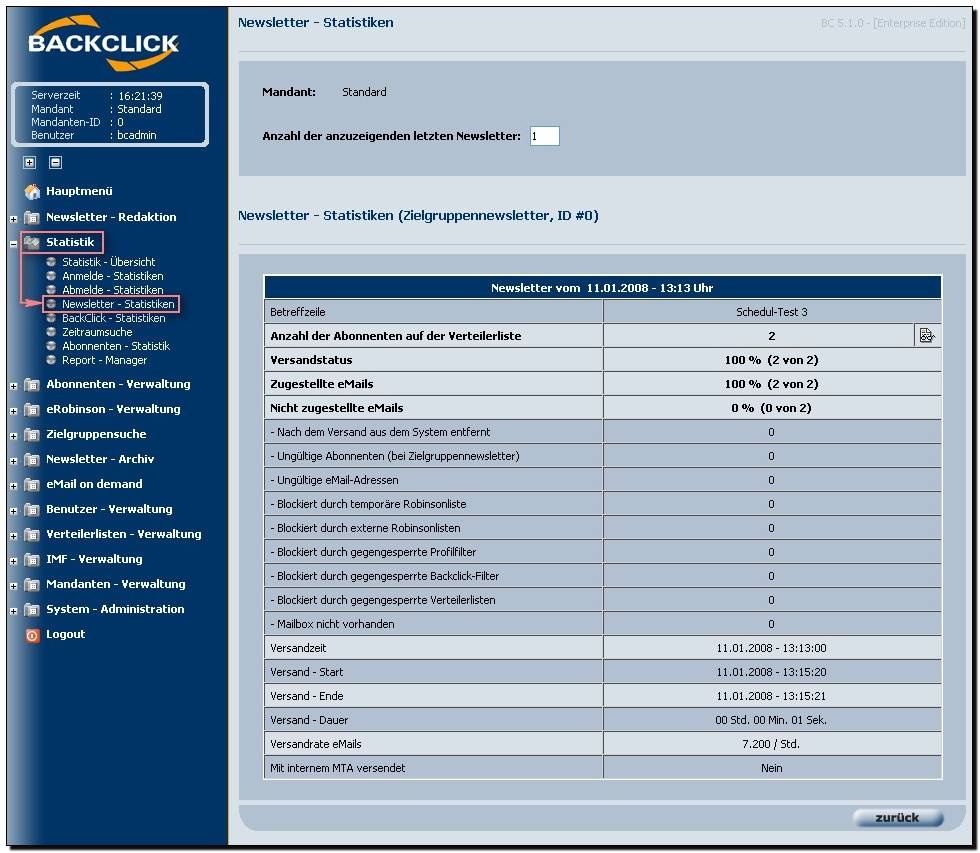Click the bullet icon beside BackClick - Statistiken
980x853 pixels.
point(51,318)
